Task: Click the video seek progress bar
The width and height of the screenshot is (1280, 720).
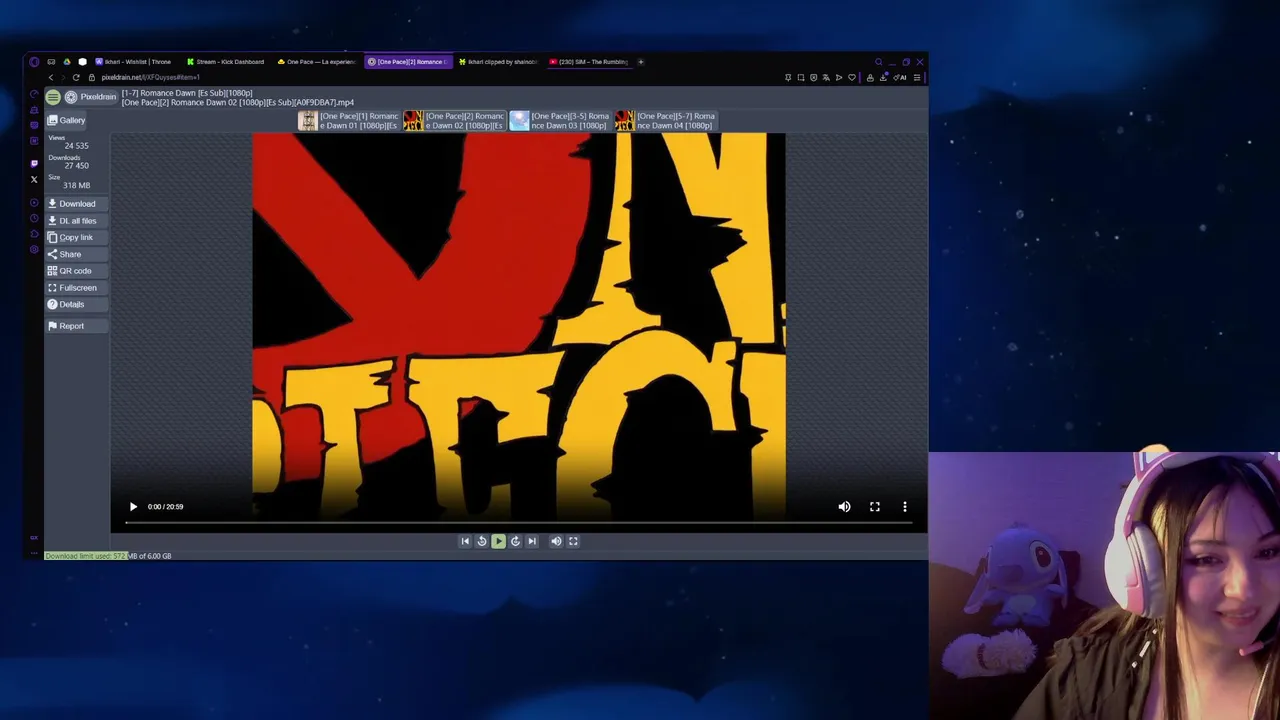Action: tap(518, 523)
